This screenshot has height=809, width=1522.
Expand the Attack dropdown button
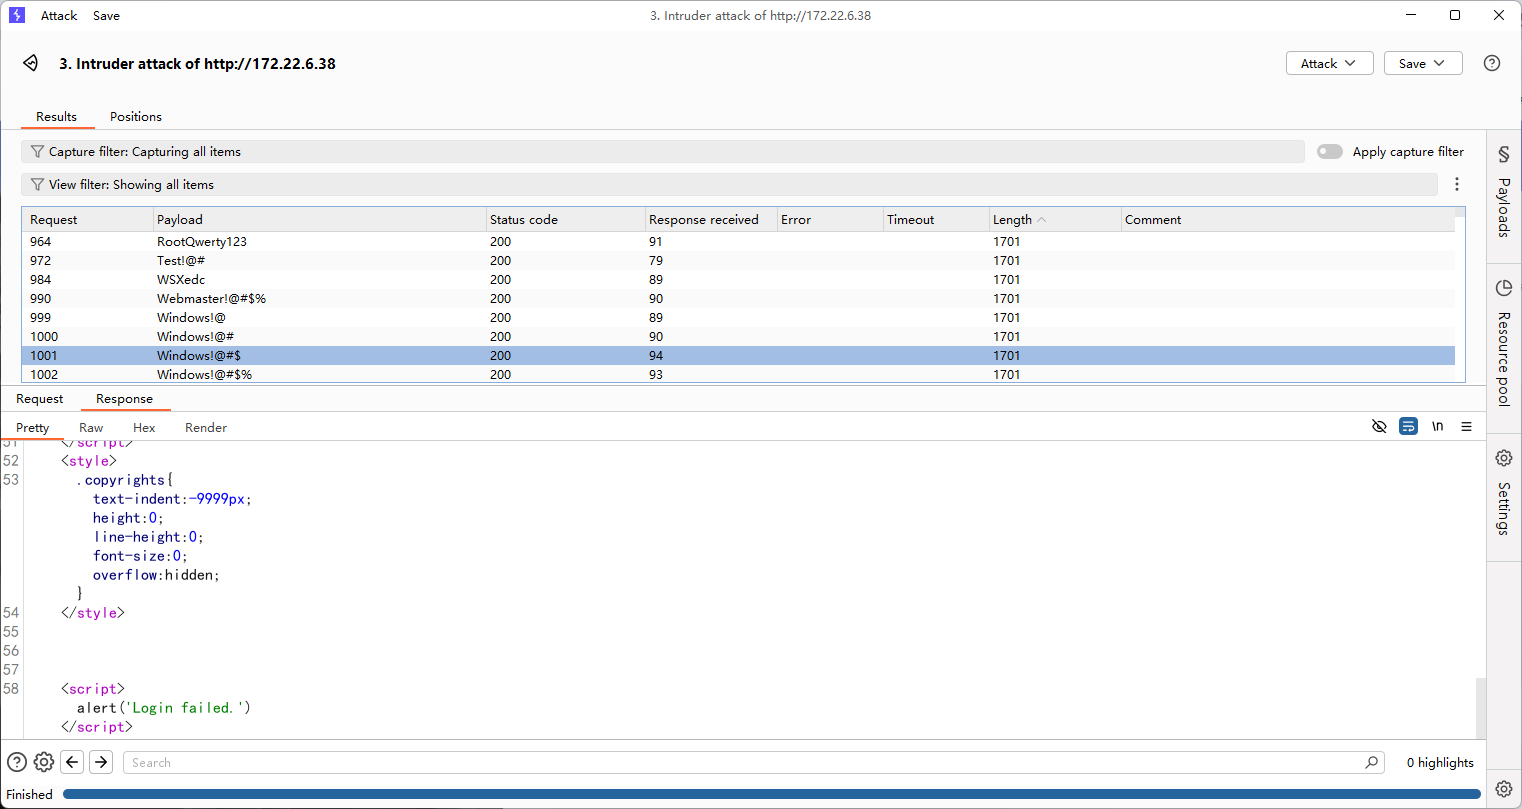pyautogui.click(x=1328, y=63)
